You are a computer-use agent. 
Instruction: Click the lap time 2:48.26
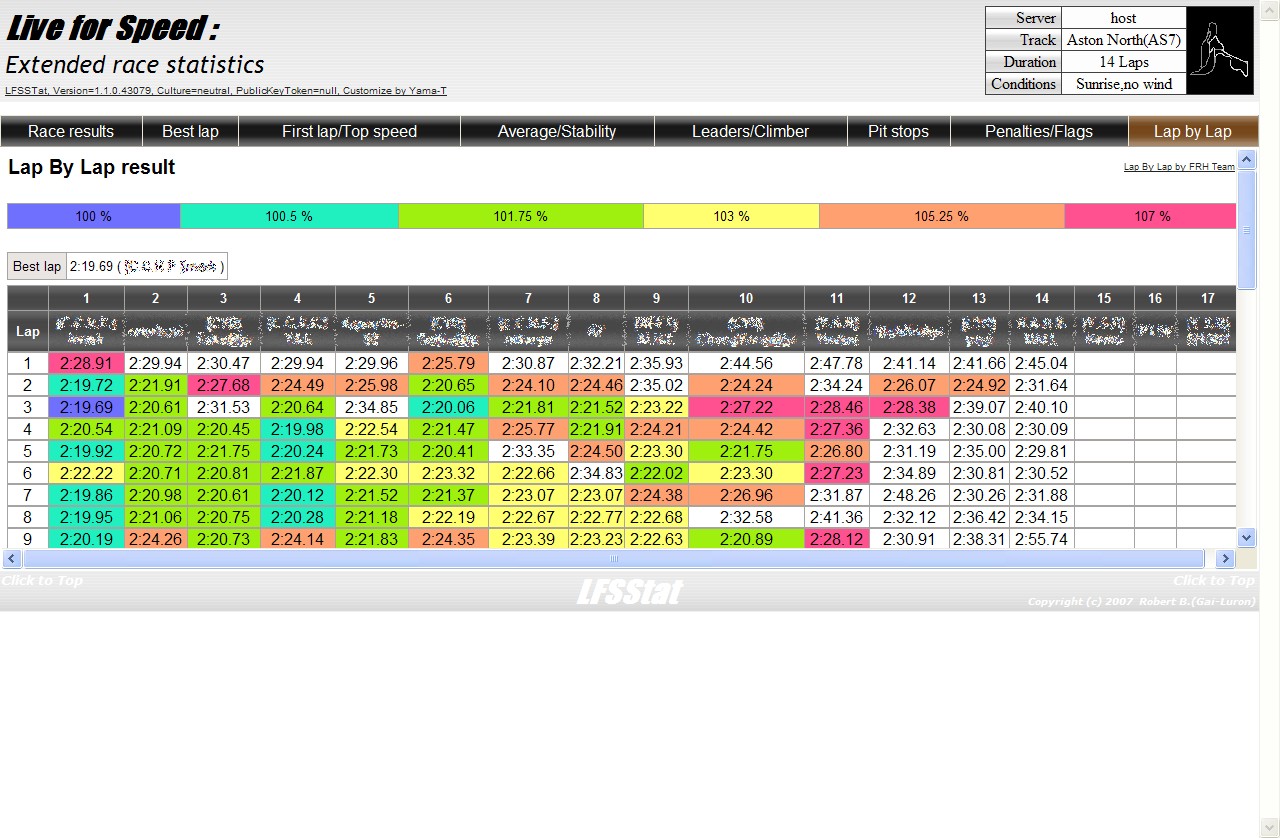[909, 495]
